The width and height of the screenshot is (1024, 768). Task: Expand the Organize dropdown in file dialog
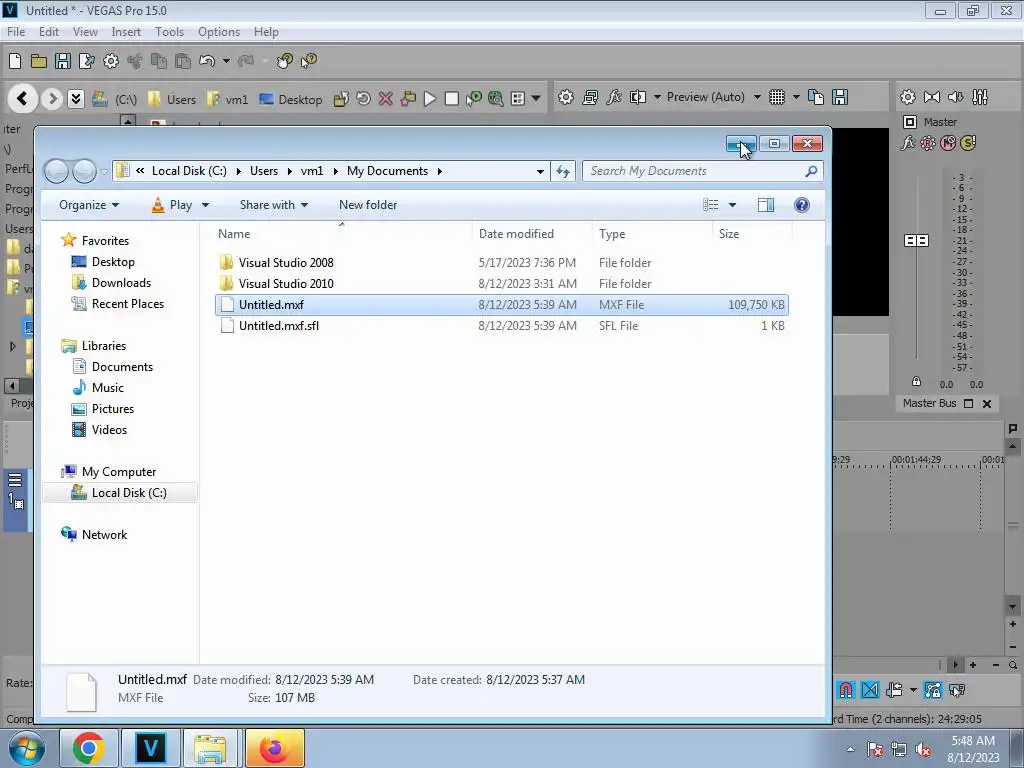(89, 205)
